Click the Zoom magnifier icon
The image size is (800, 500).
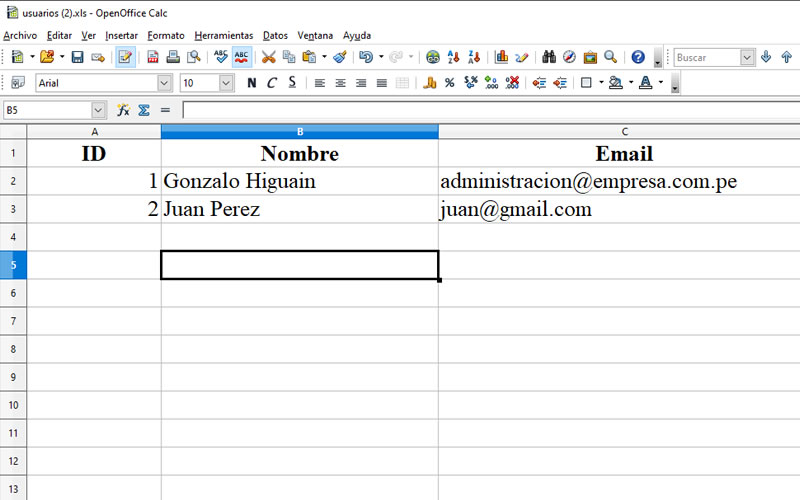coord(611,57)
